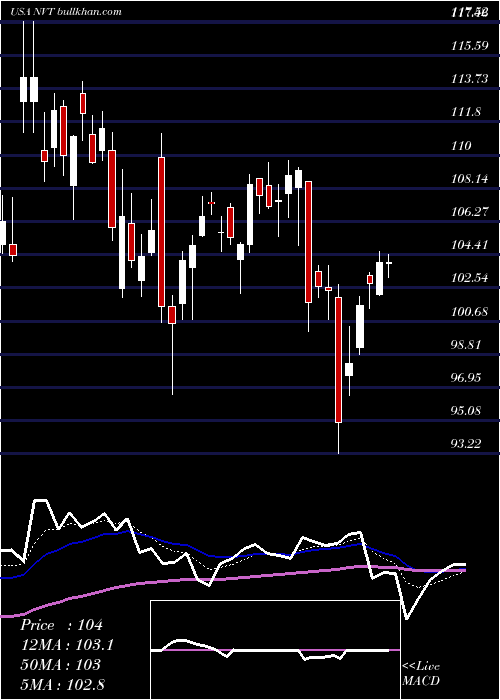500x700 pixels.
Task: Click the 95.08 price axis label
Action: 467,411
